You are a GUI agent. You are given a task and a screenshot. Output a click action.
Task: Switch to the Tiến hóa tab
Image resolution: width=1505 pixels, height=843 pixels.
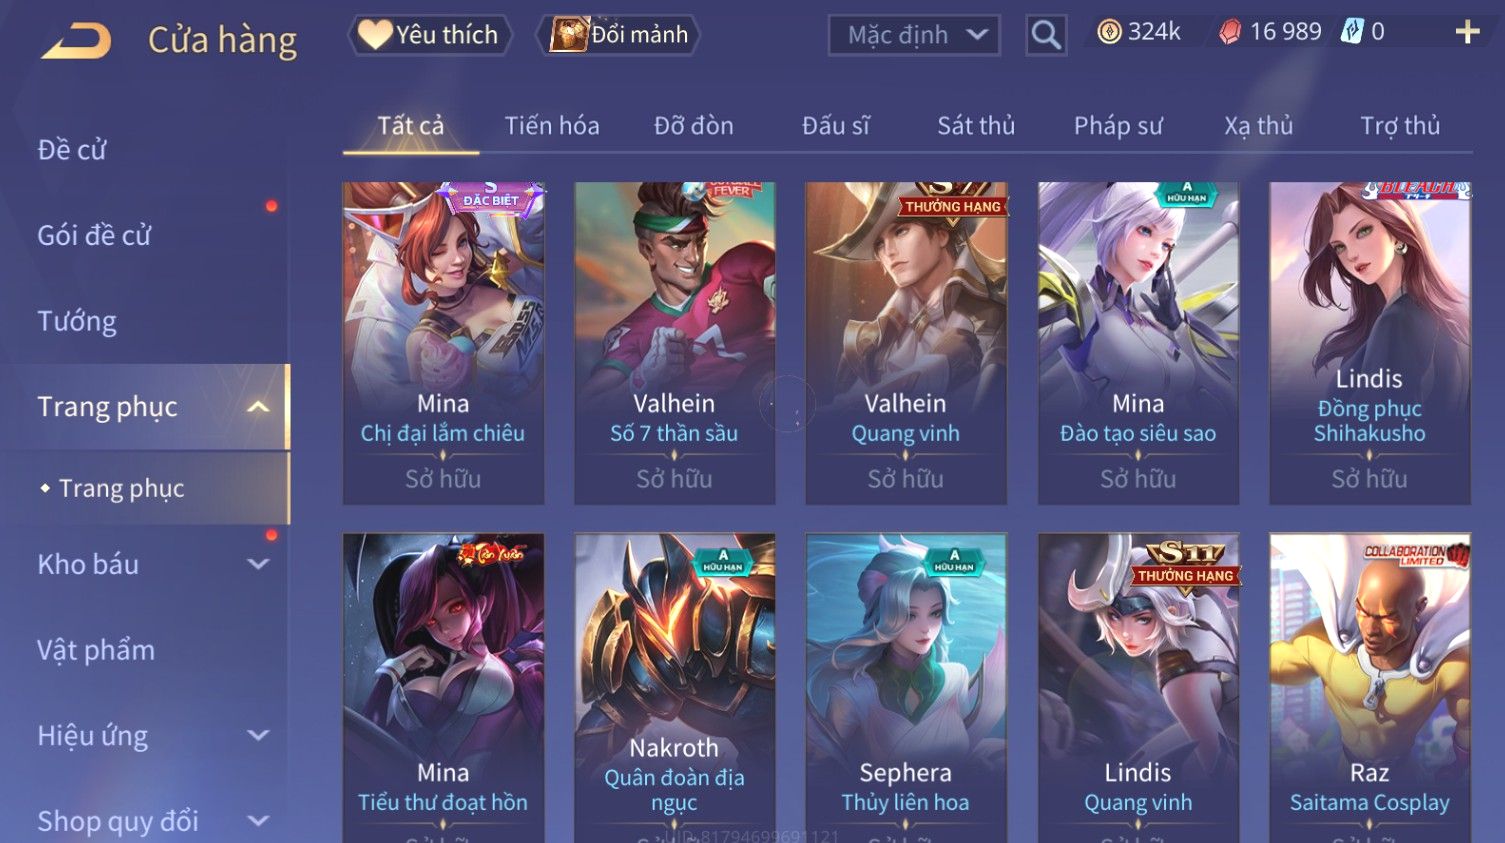click(x=552, y=126)
